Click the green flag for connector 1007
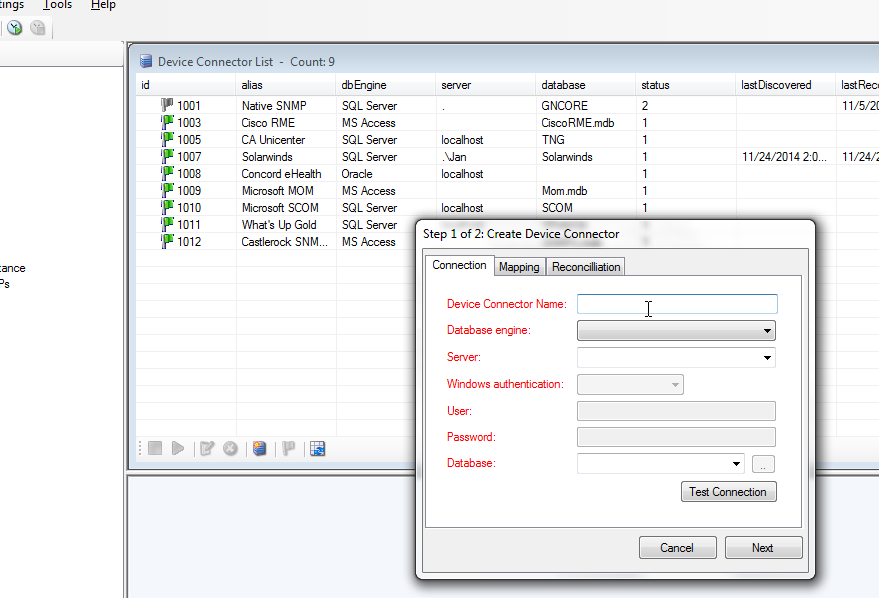Viewport: 879px width, 598px height. click(167, 157)
